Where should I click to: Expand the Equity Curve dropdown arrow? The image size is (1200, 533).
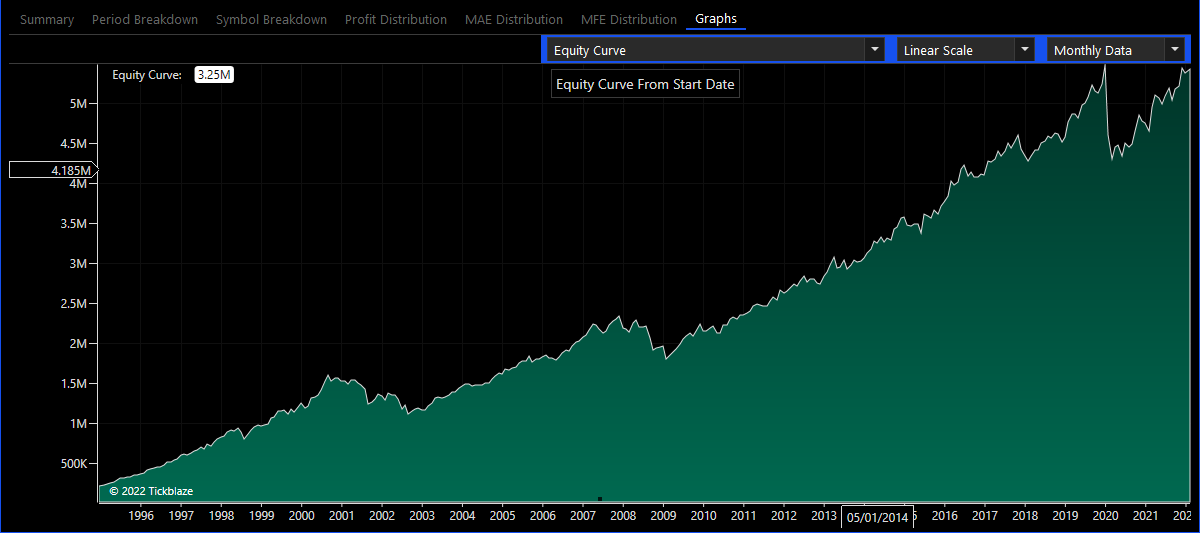[875, 50]
